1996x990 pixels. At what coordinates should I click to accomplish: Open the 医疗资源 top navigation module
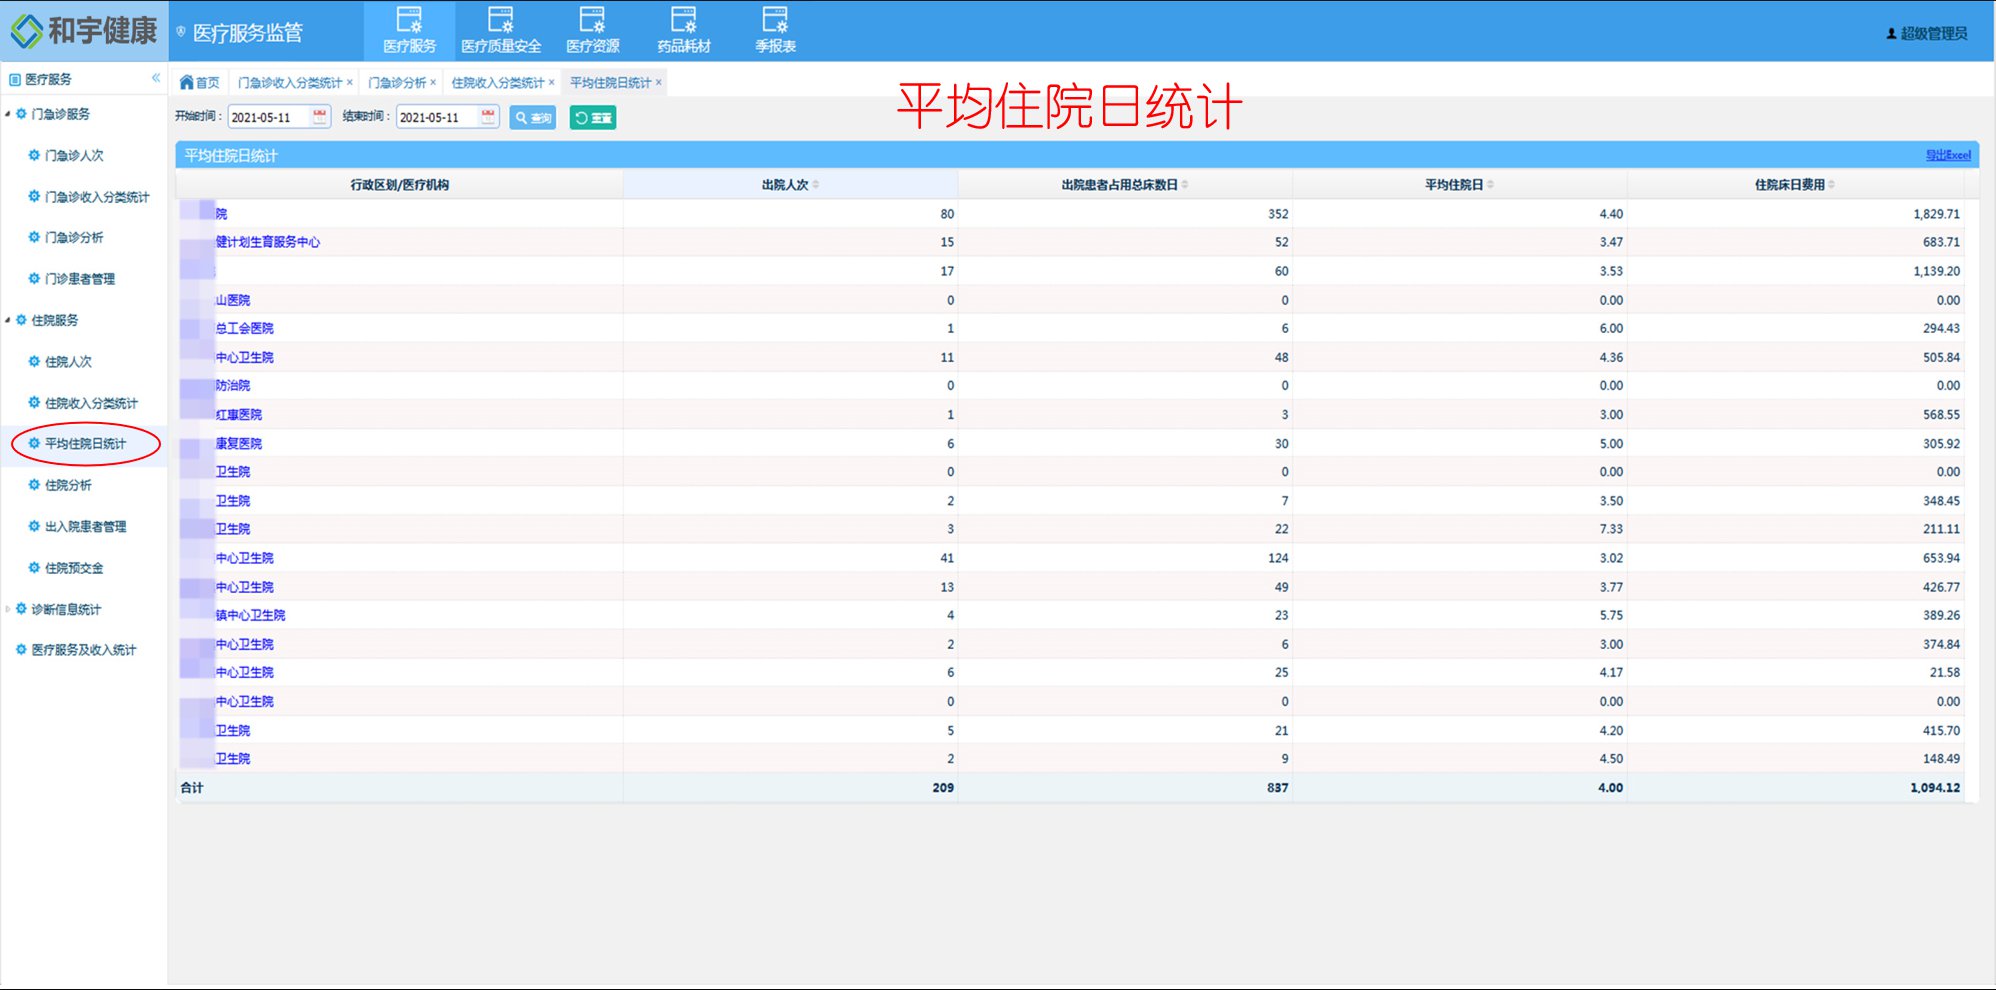coord(592,30)
